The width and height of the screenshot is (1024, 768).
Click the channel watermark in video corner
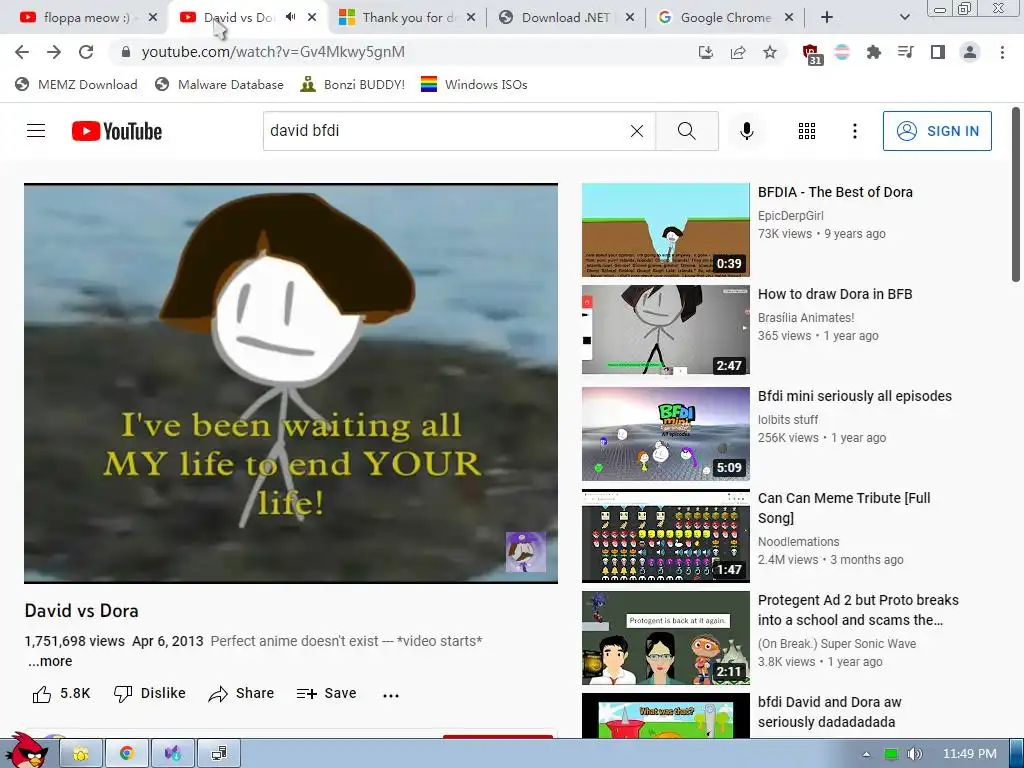526,552
